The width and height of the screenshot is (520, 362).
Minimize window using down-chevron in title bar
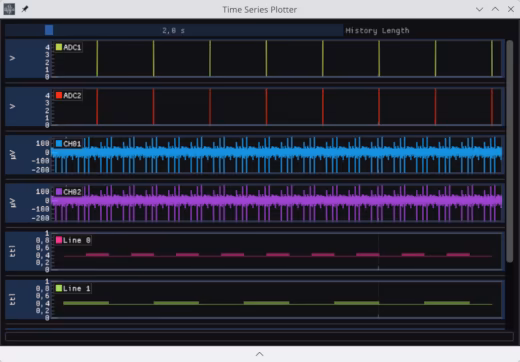pyautogui.click(x=479, y=9)
